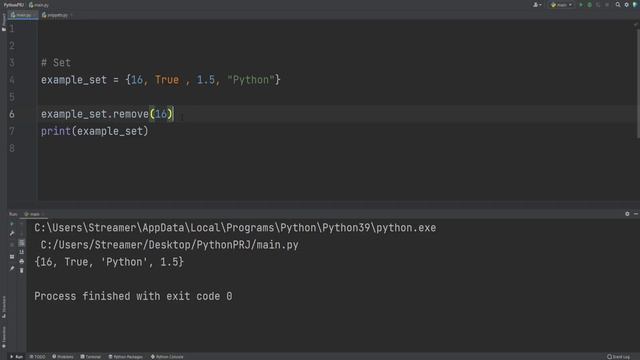
Task: Open the Python Packages tool window
Action: (x=126, y=357)
